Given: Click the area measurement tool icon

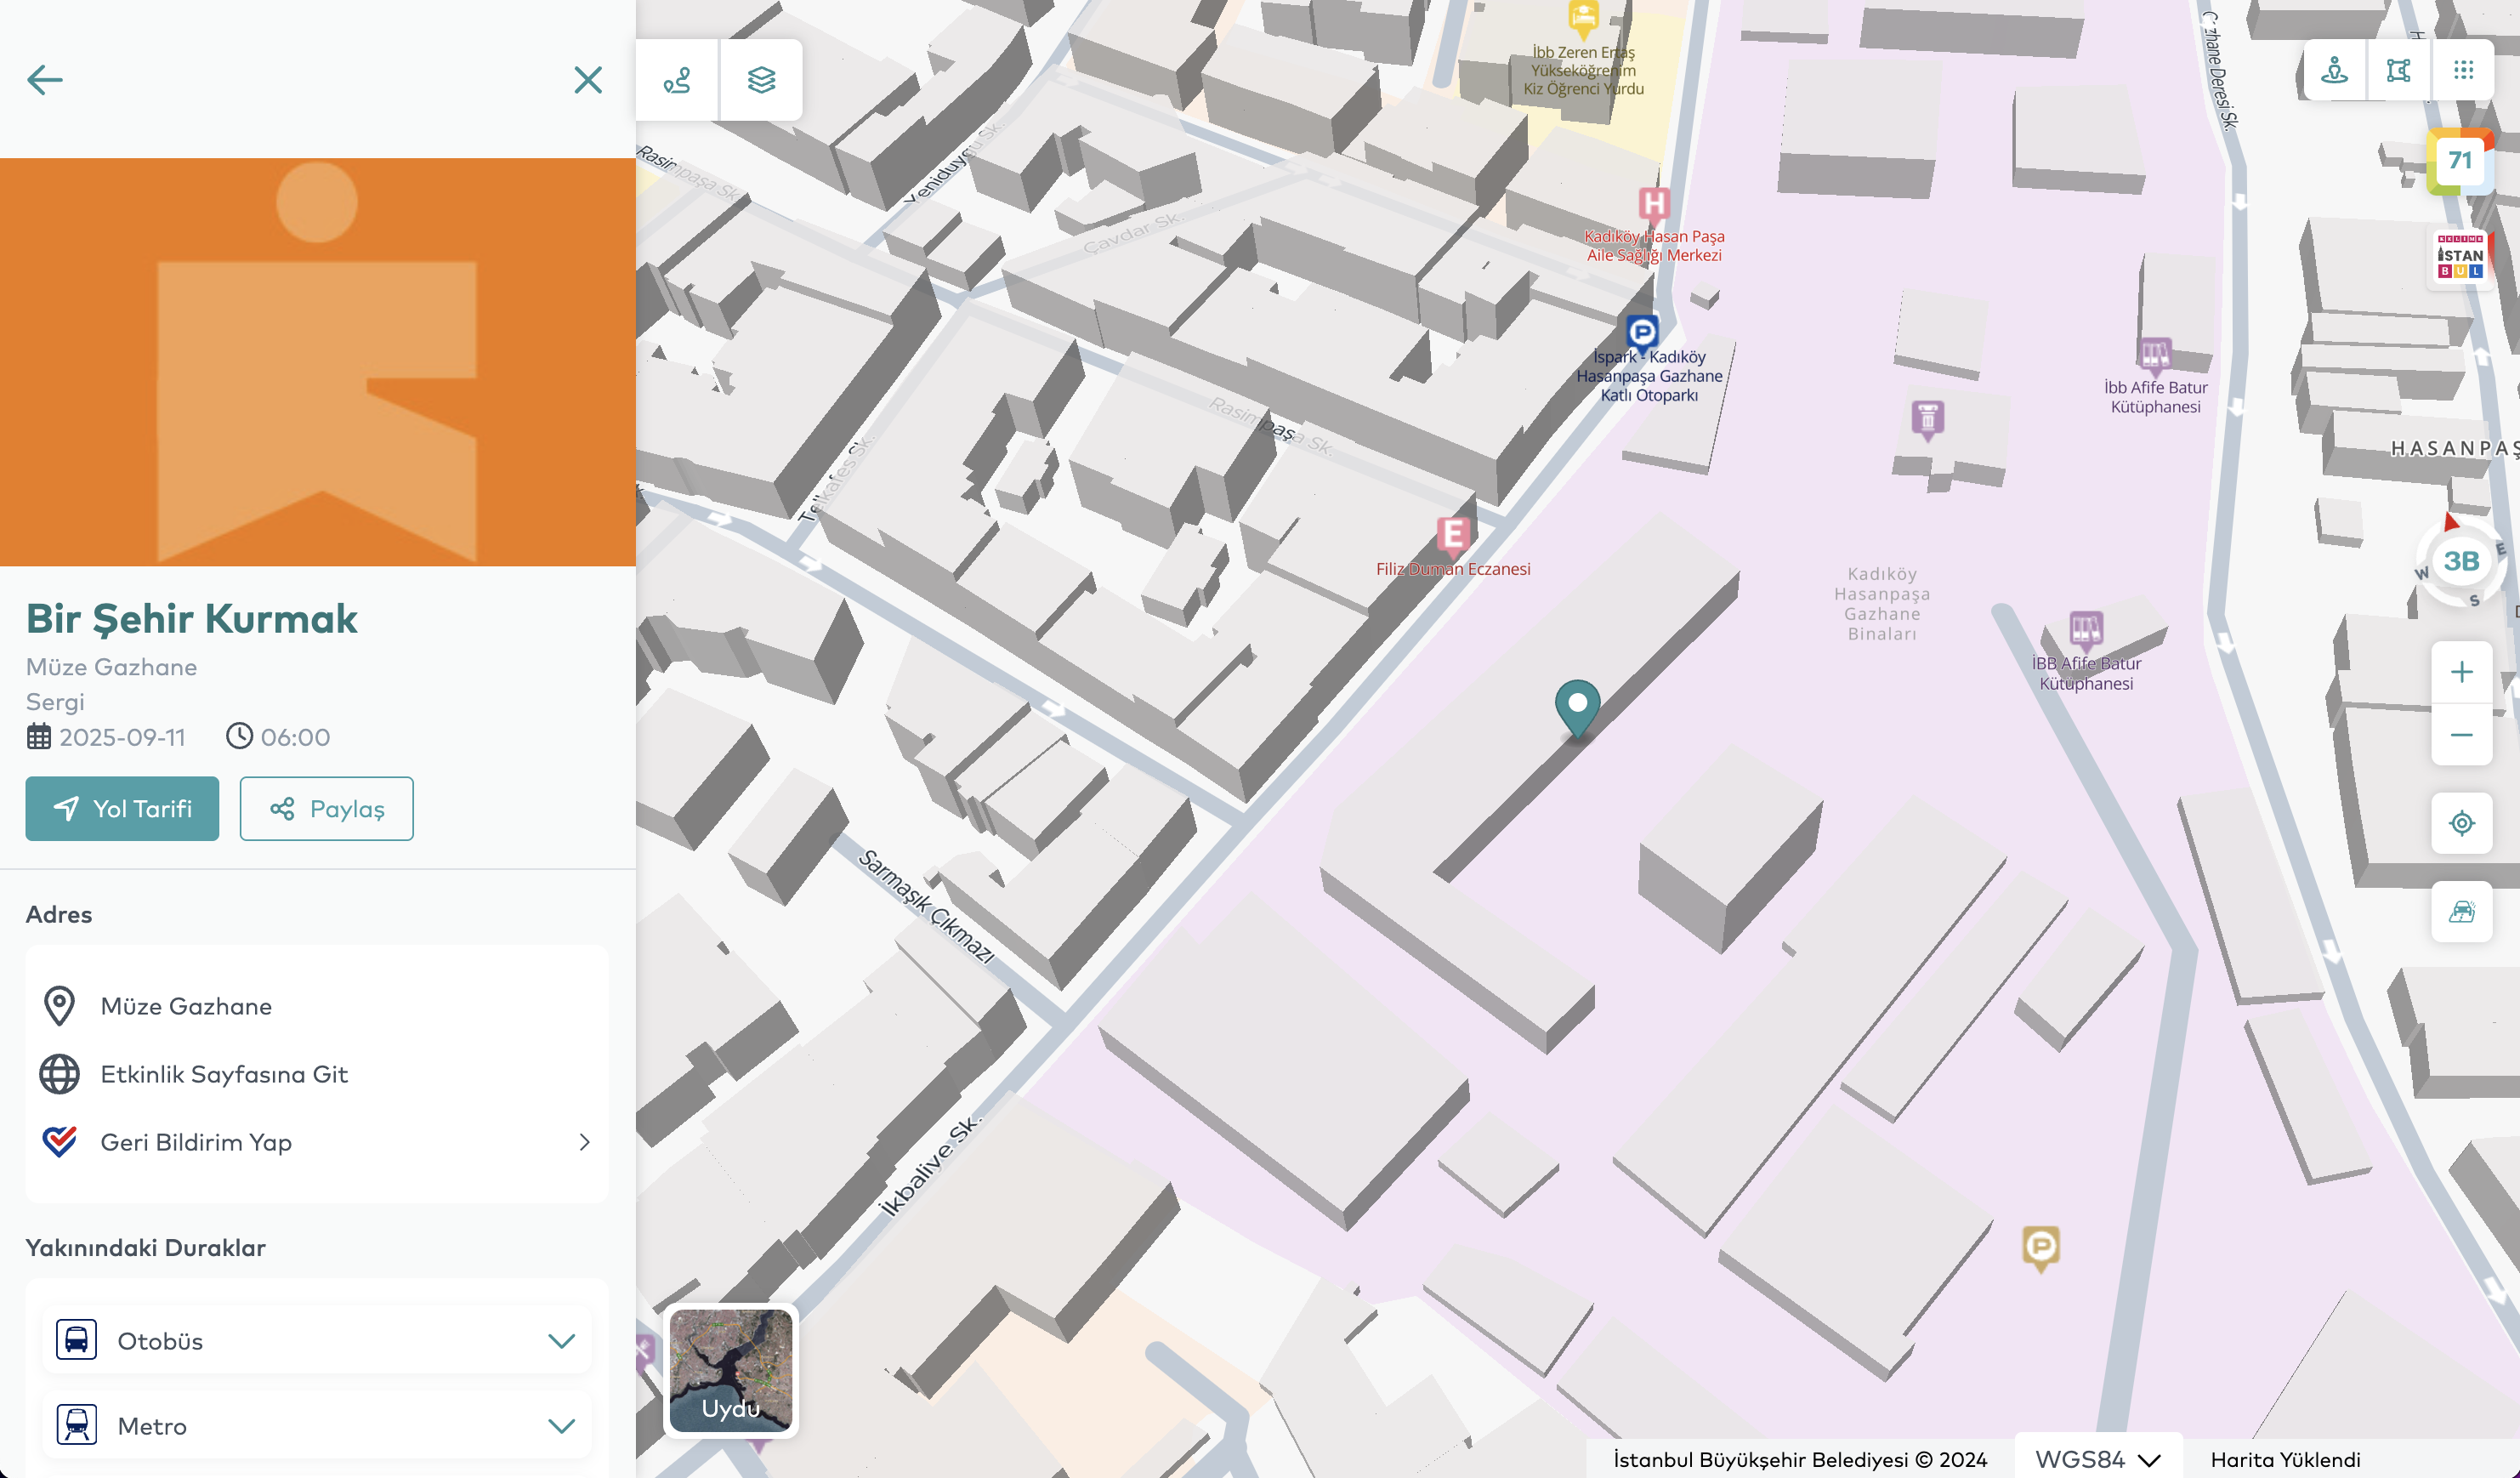Looking at the screenshot, I should click(2398, 70).
